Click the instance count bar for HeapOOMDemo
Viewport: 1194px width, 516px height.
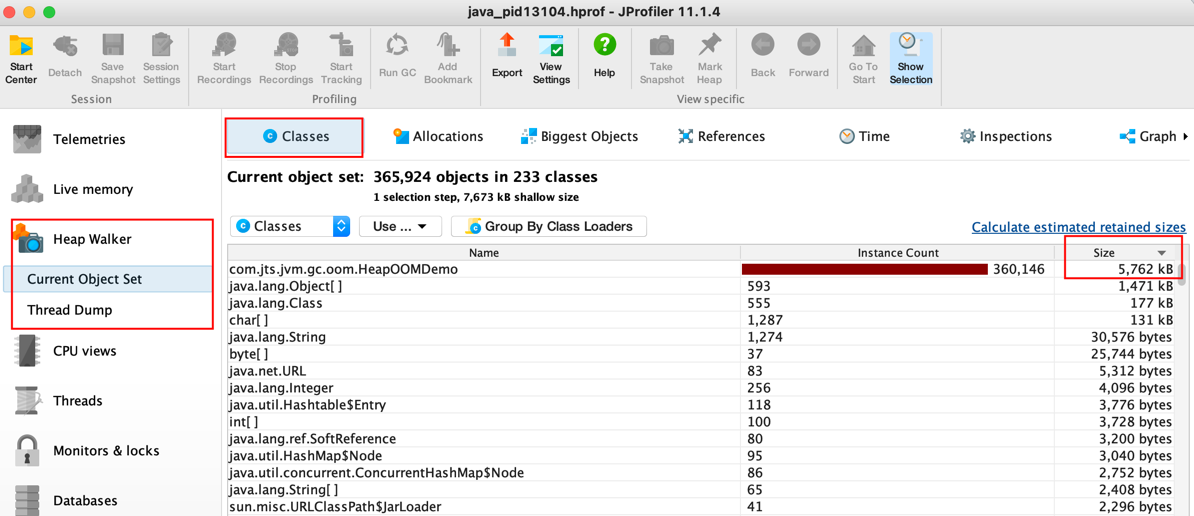(865, 269)
